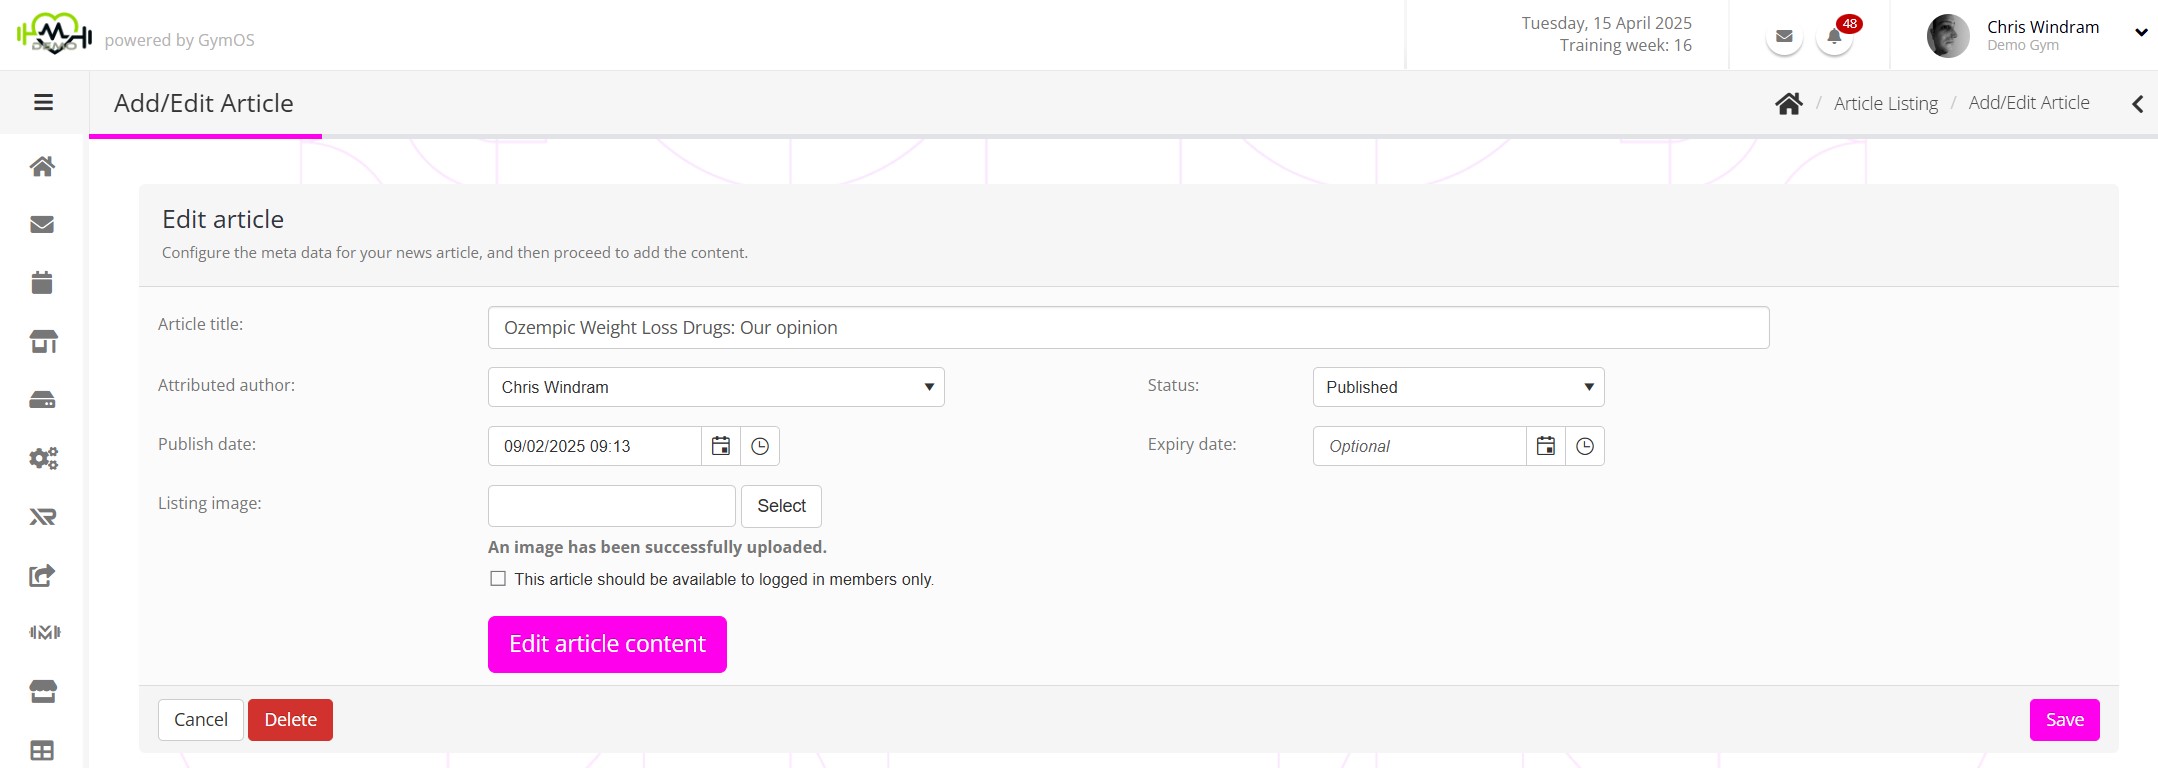The height and width of the screenshot is (768, 2158).
Task: Click the sidebar calendar icon
Action: tap(42, 283)
